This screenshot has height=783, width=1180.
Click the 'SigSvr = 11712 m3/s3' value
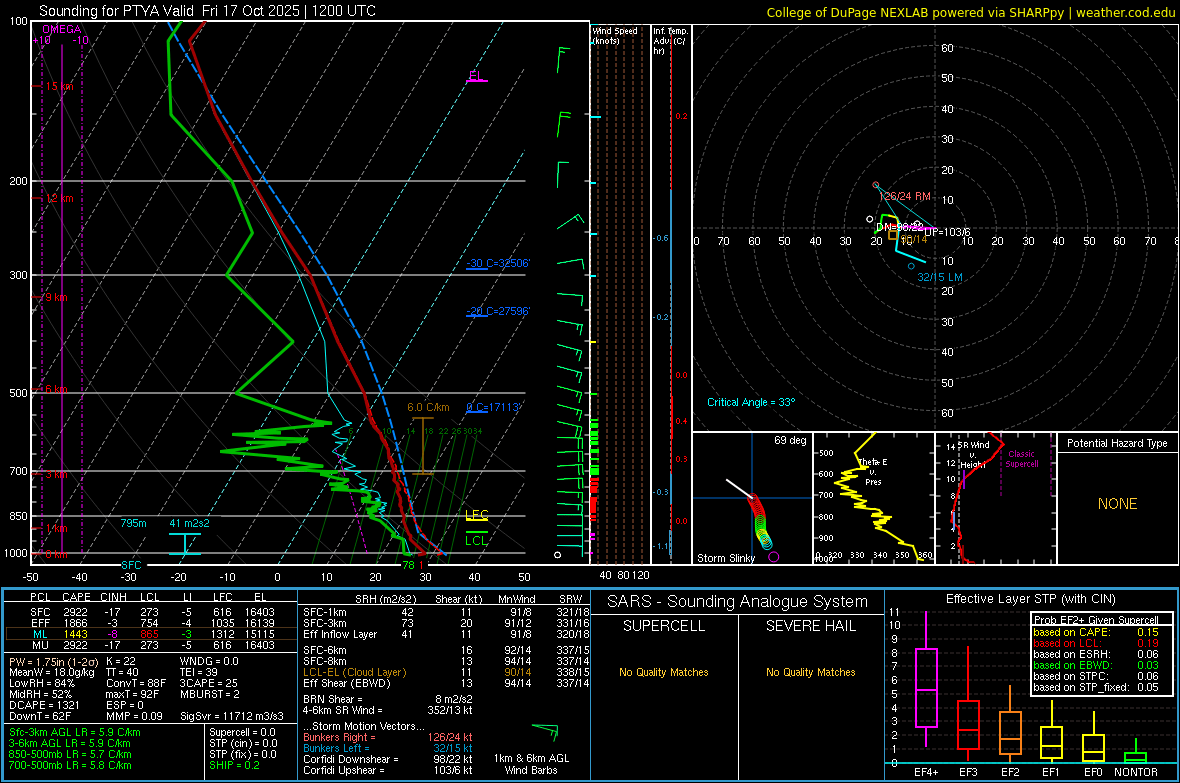(x=232, y=716)
